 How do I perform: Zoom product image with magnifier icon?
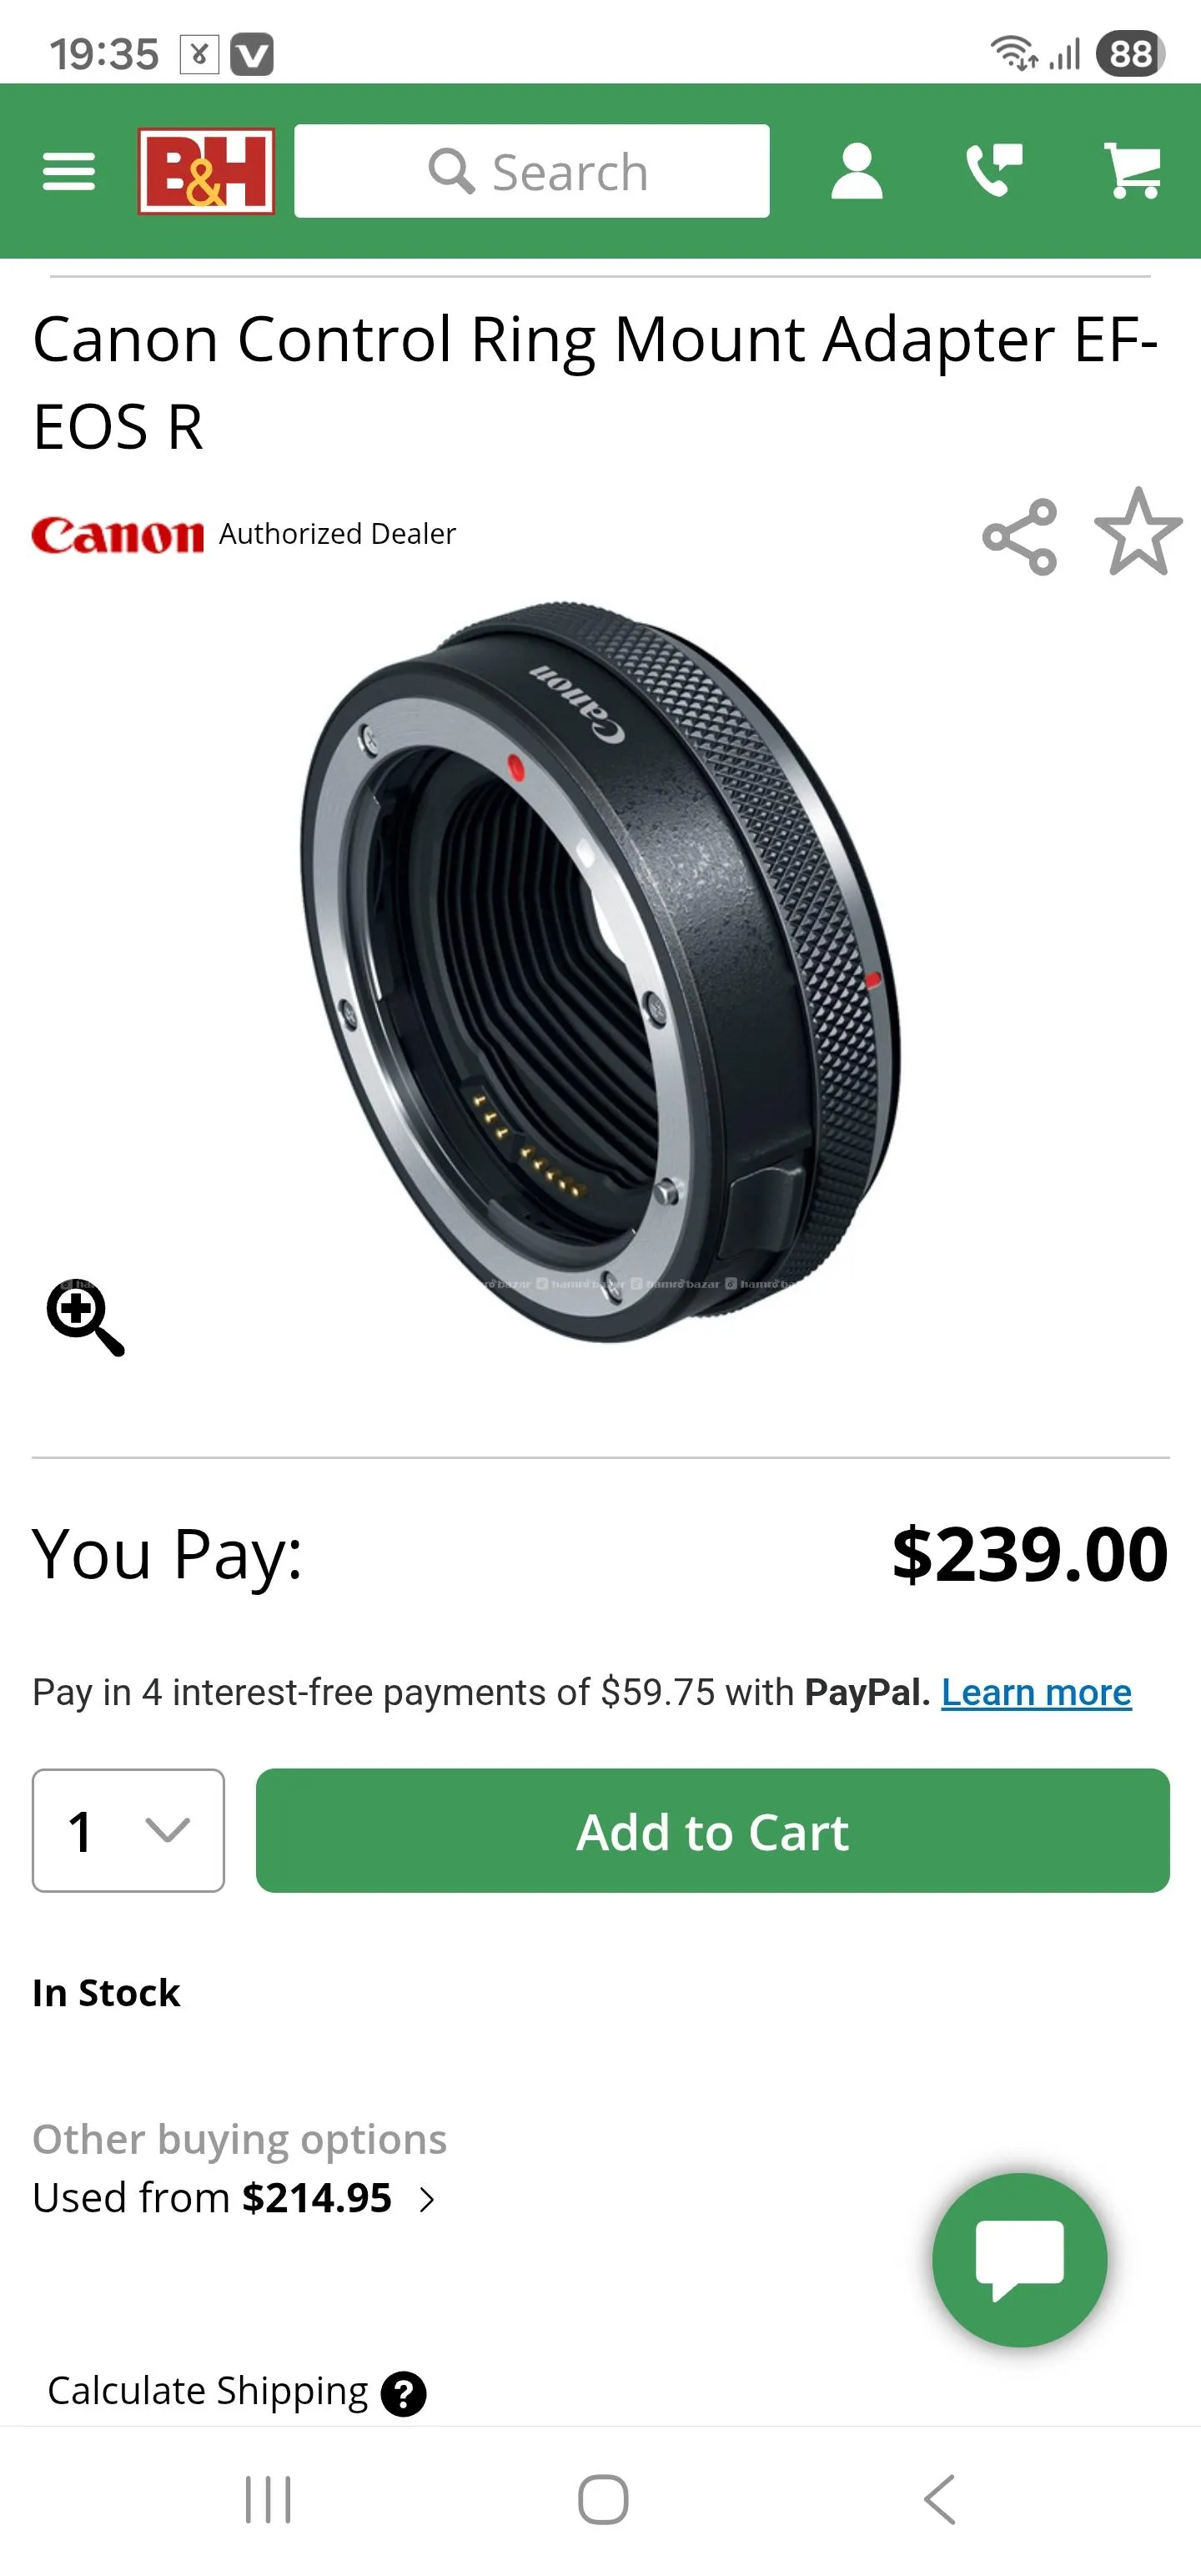pos(85,1317)
